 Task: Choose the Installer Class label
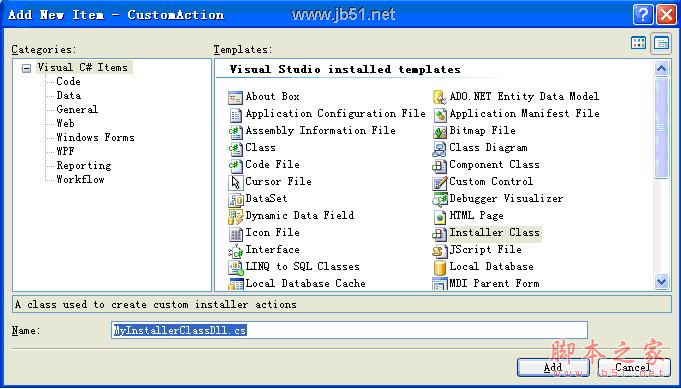point(494,233)
